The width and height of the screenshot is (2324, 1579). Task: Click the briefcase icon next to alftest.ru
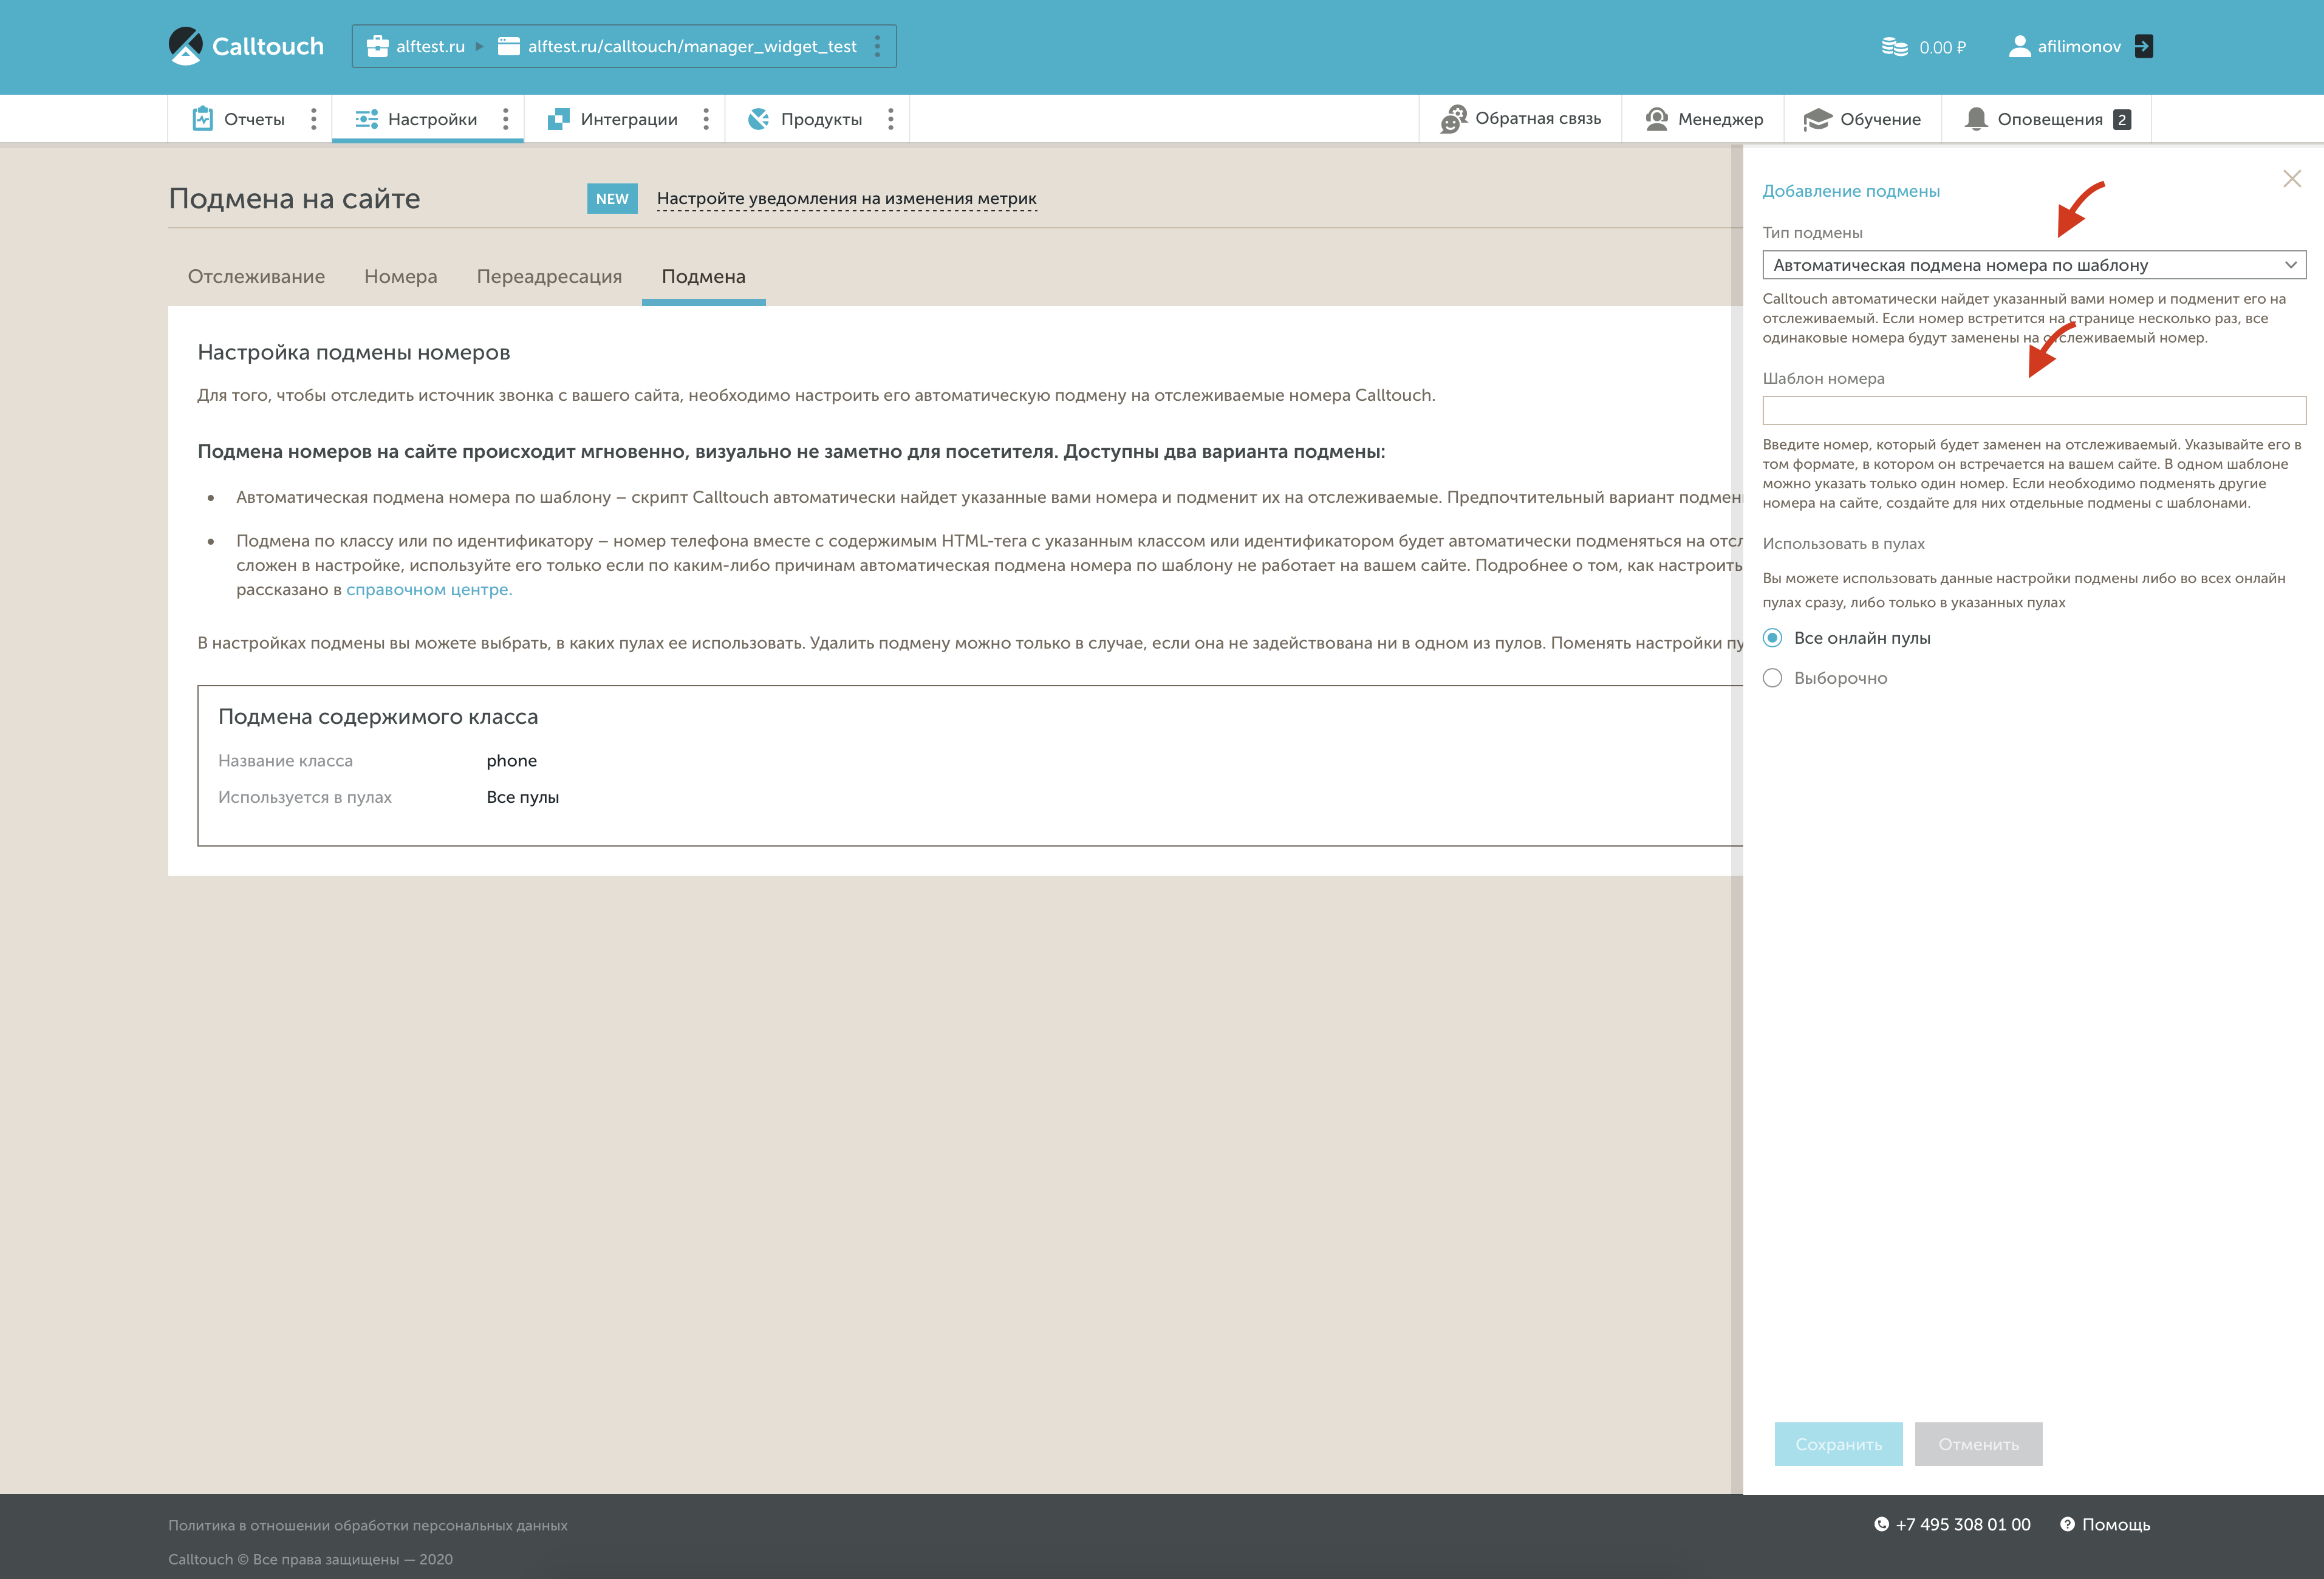tap(377, 46)
